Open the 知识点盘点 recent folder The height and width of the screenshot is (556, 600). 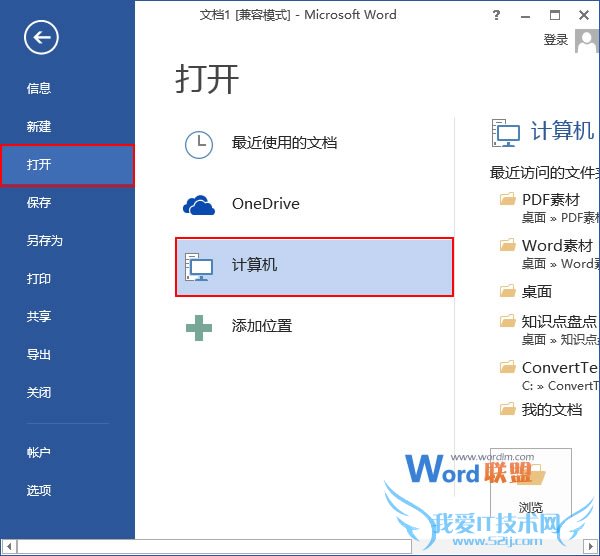(559, 321)
